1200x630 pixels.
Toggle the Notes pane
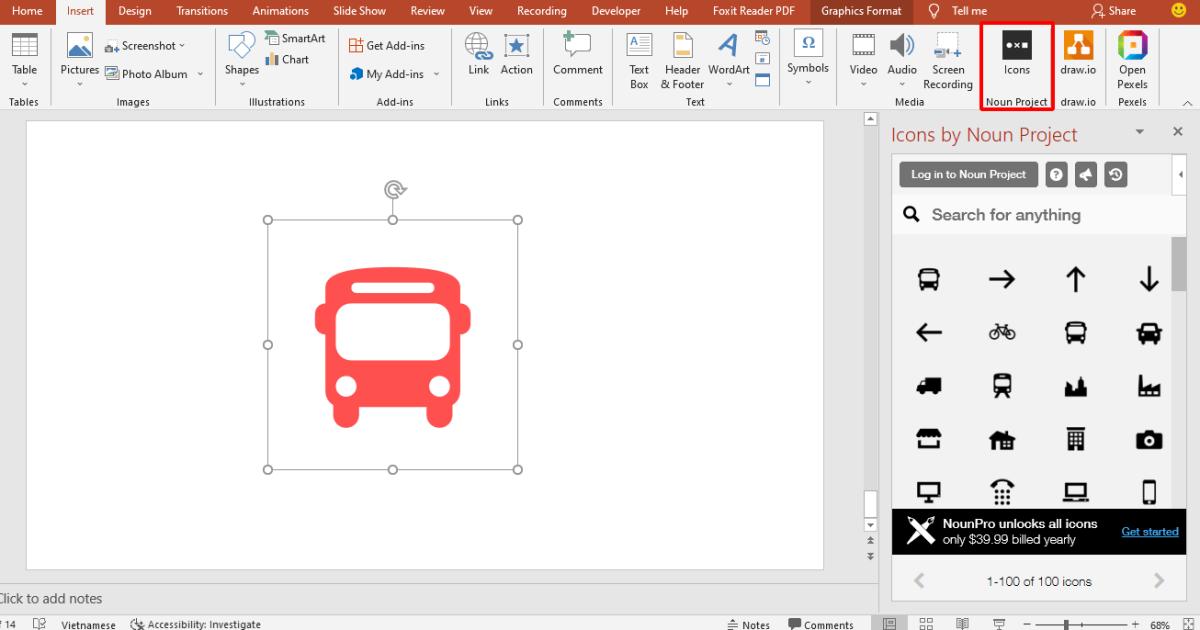pyautogui.click(x=748, y=623)
